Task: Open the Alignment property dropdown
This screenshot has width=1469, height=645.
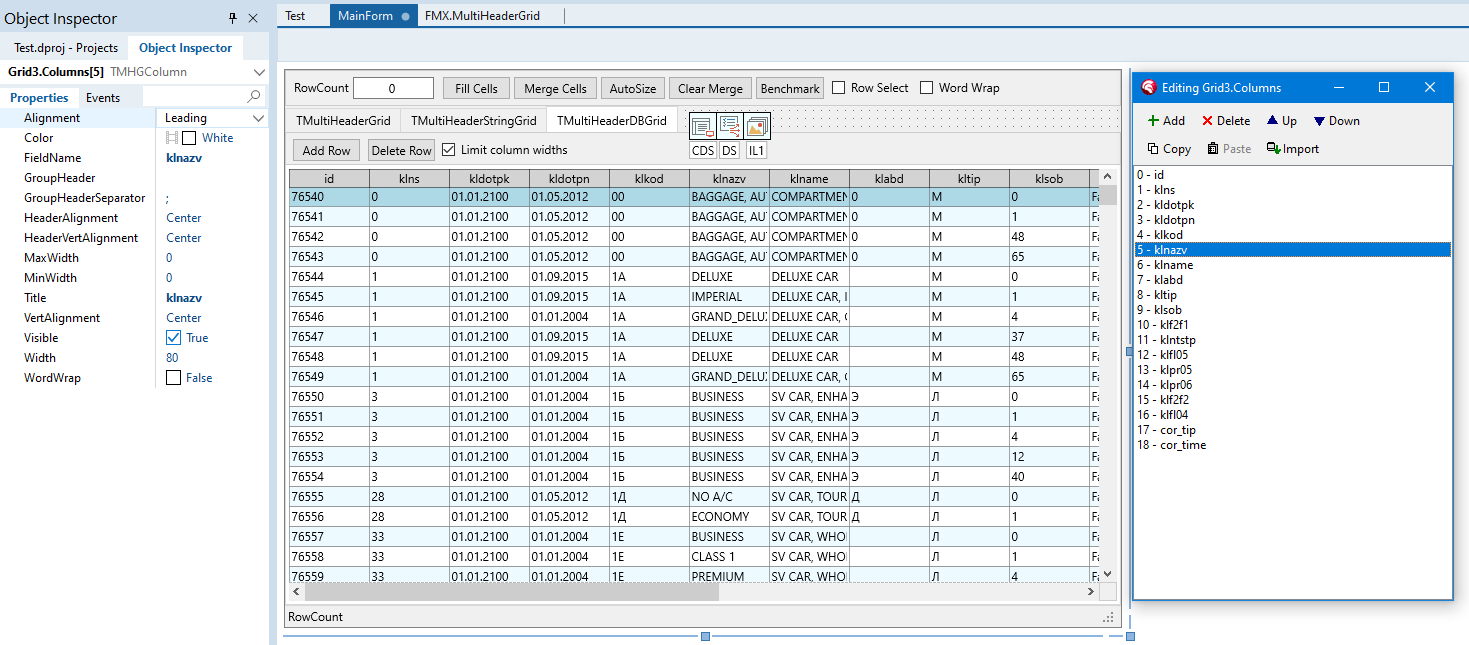Action: 259,118
